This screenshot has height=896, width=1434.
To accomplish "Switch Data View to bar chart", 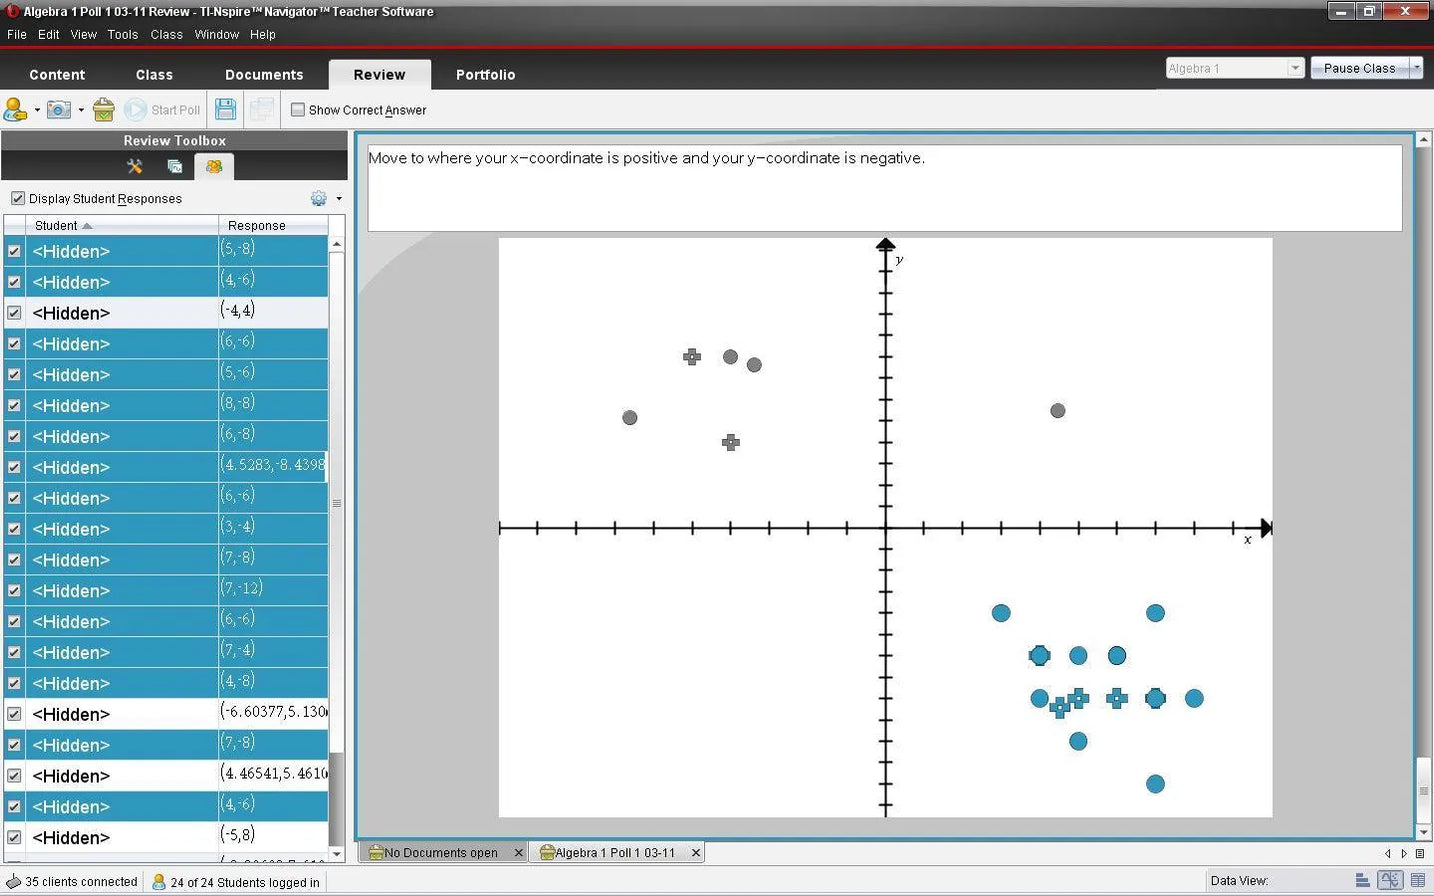I will (1362, 880).
